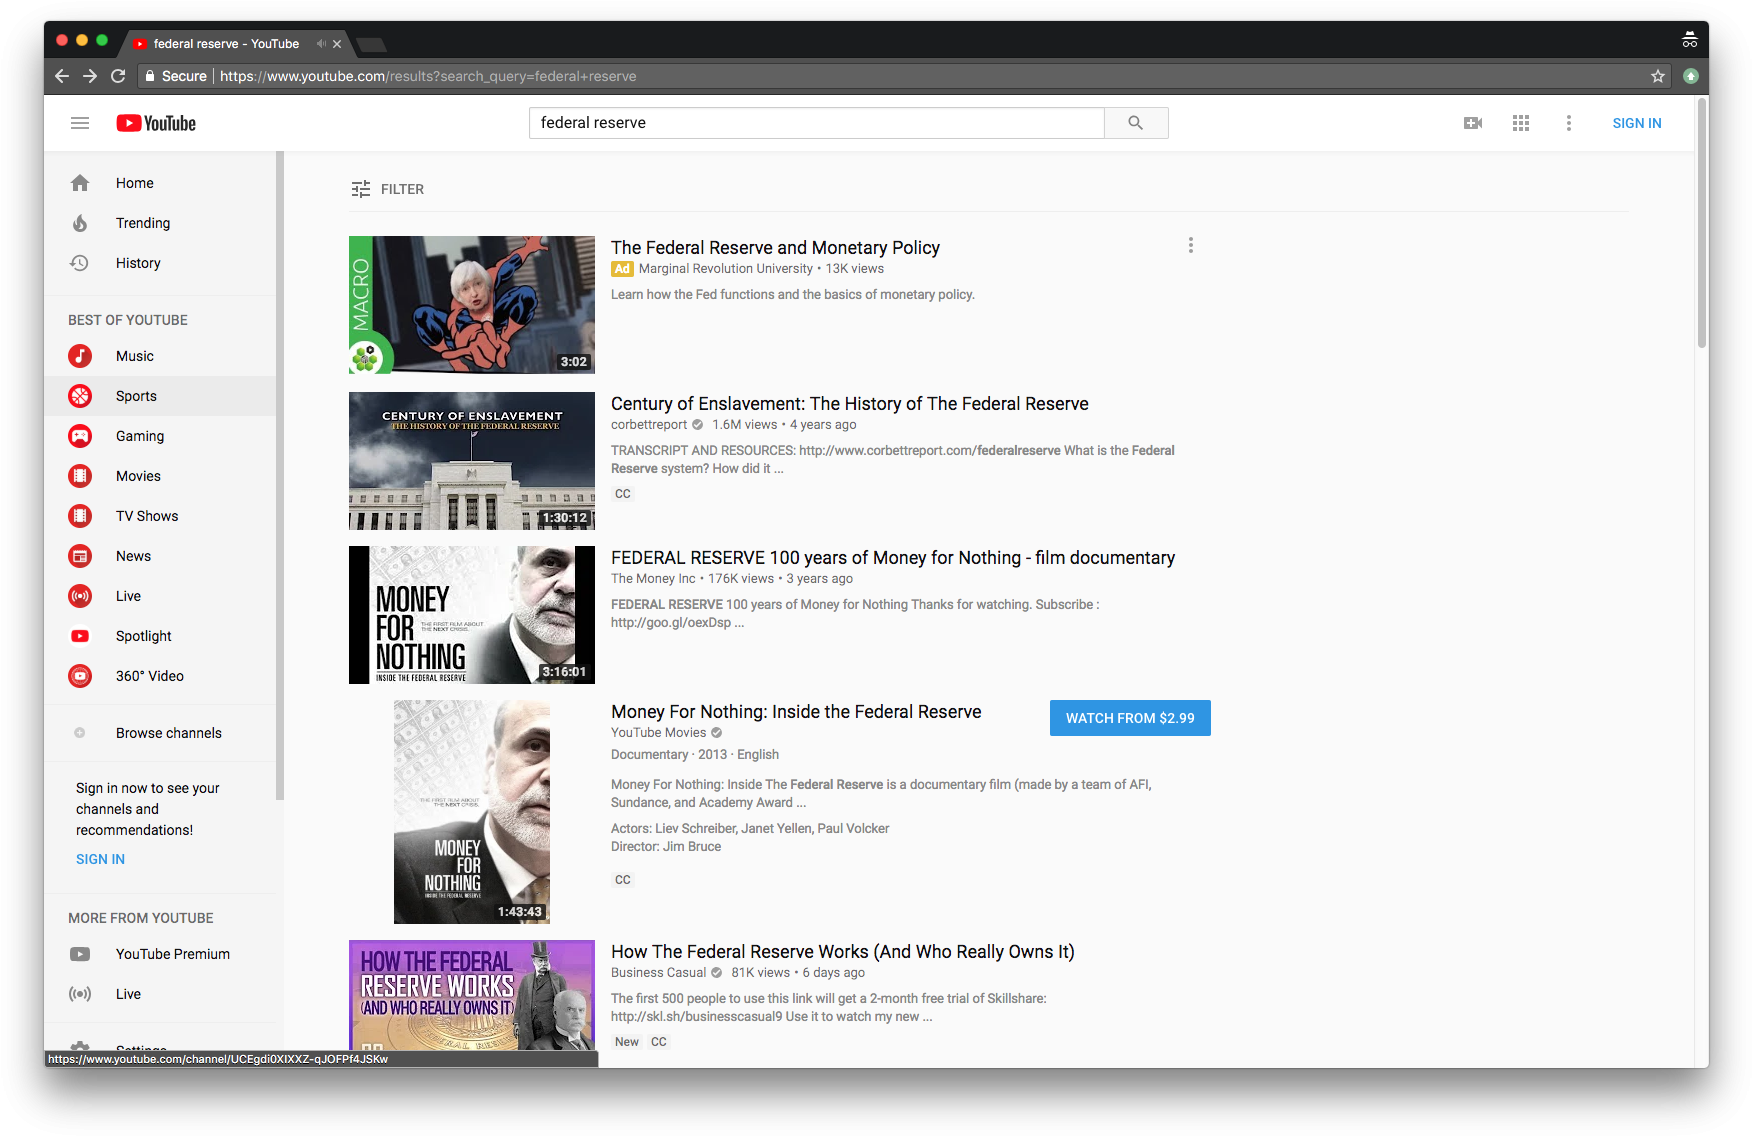This screenshot has height=1136, width=1752.
Task: Click inside the search input field
Action: (817, 122)
